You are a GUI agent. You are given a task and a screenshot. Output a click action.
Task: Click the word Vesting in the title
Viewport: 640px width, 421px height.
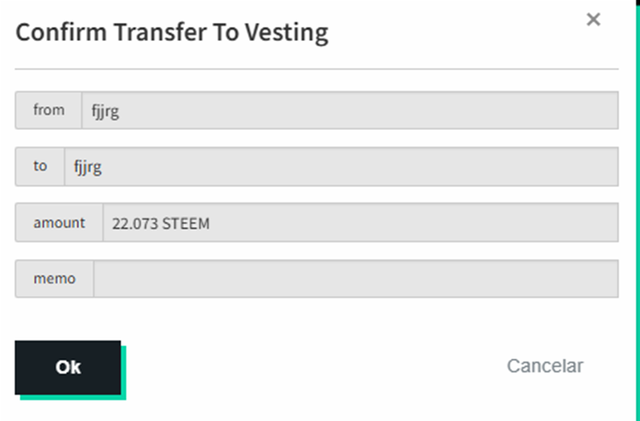point(288,33)
